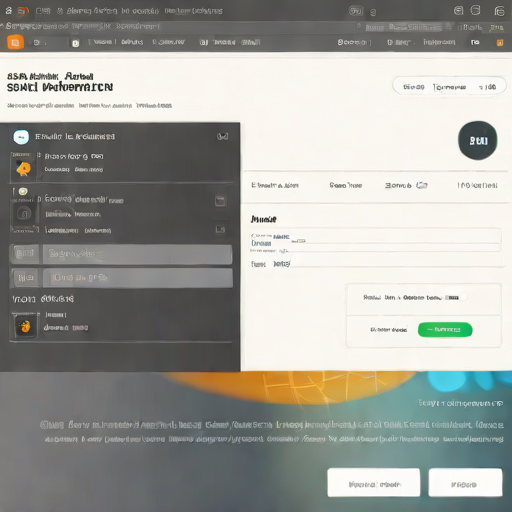Viewport: 512px width, 512px height.
Task: Select the orange bird thumbnail in first list item
Action: pyautogui.click(x=23, y=169)
